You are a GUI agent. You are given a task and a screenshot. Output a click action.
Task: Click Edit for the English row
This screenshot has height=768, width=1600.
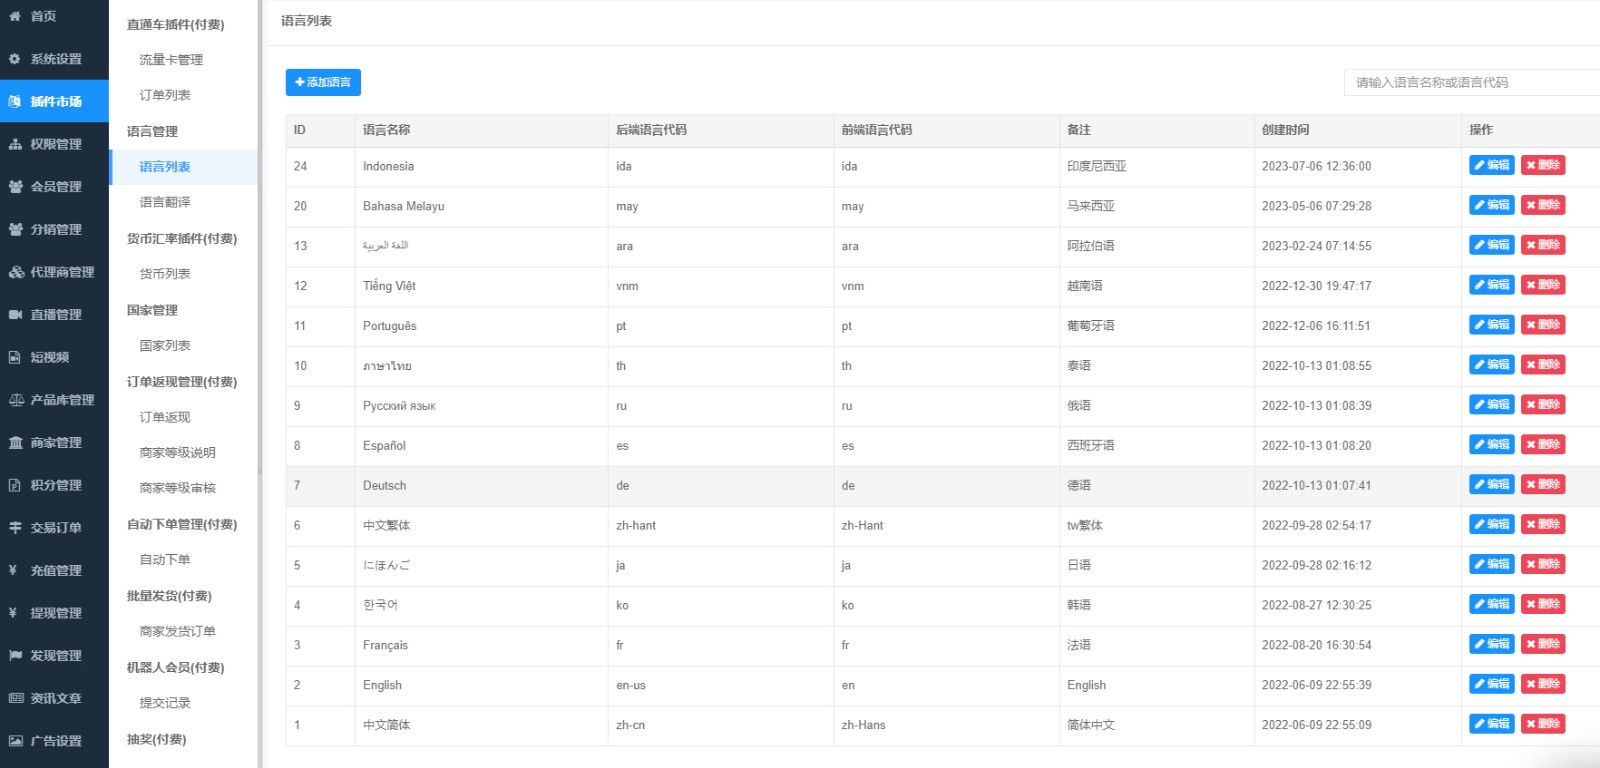point(1491,684)
